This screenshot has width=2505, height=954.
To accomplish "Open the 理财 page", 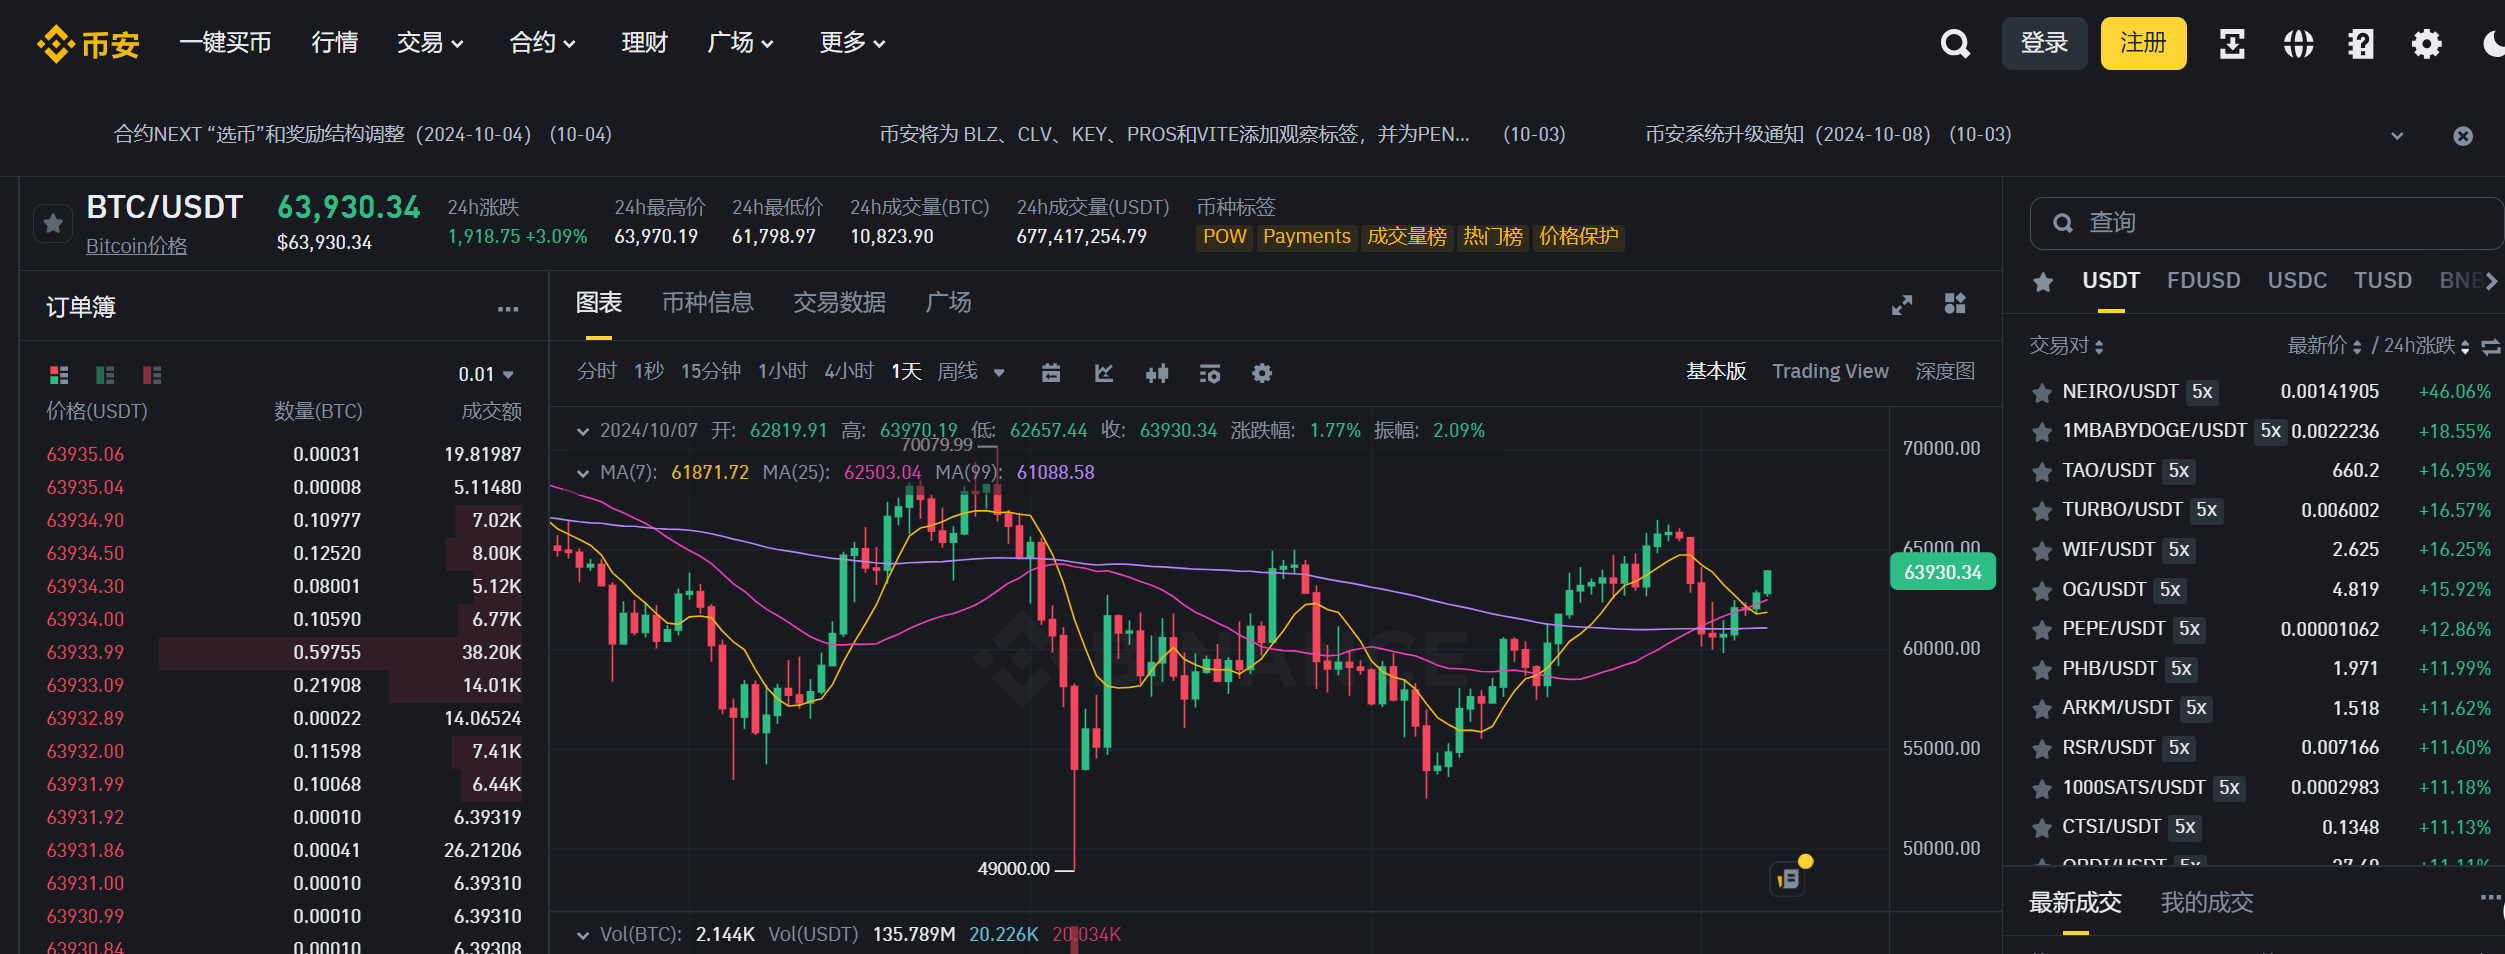I will [644, 43].
